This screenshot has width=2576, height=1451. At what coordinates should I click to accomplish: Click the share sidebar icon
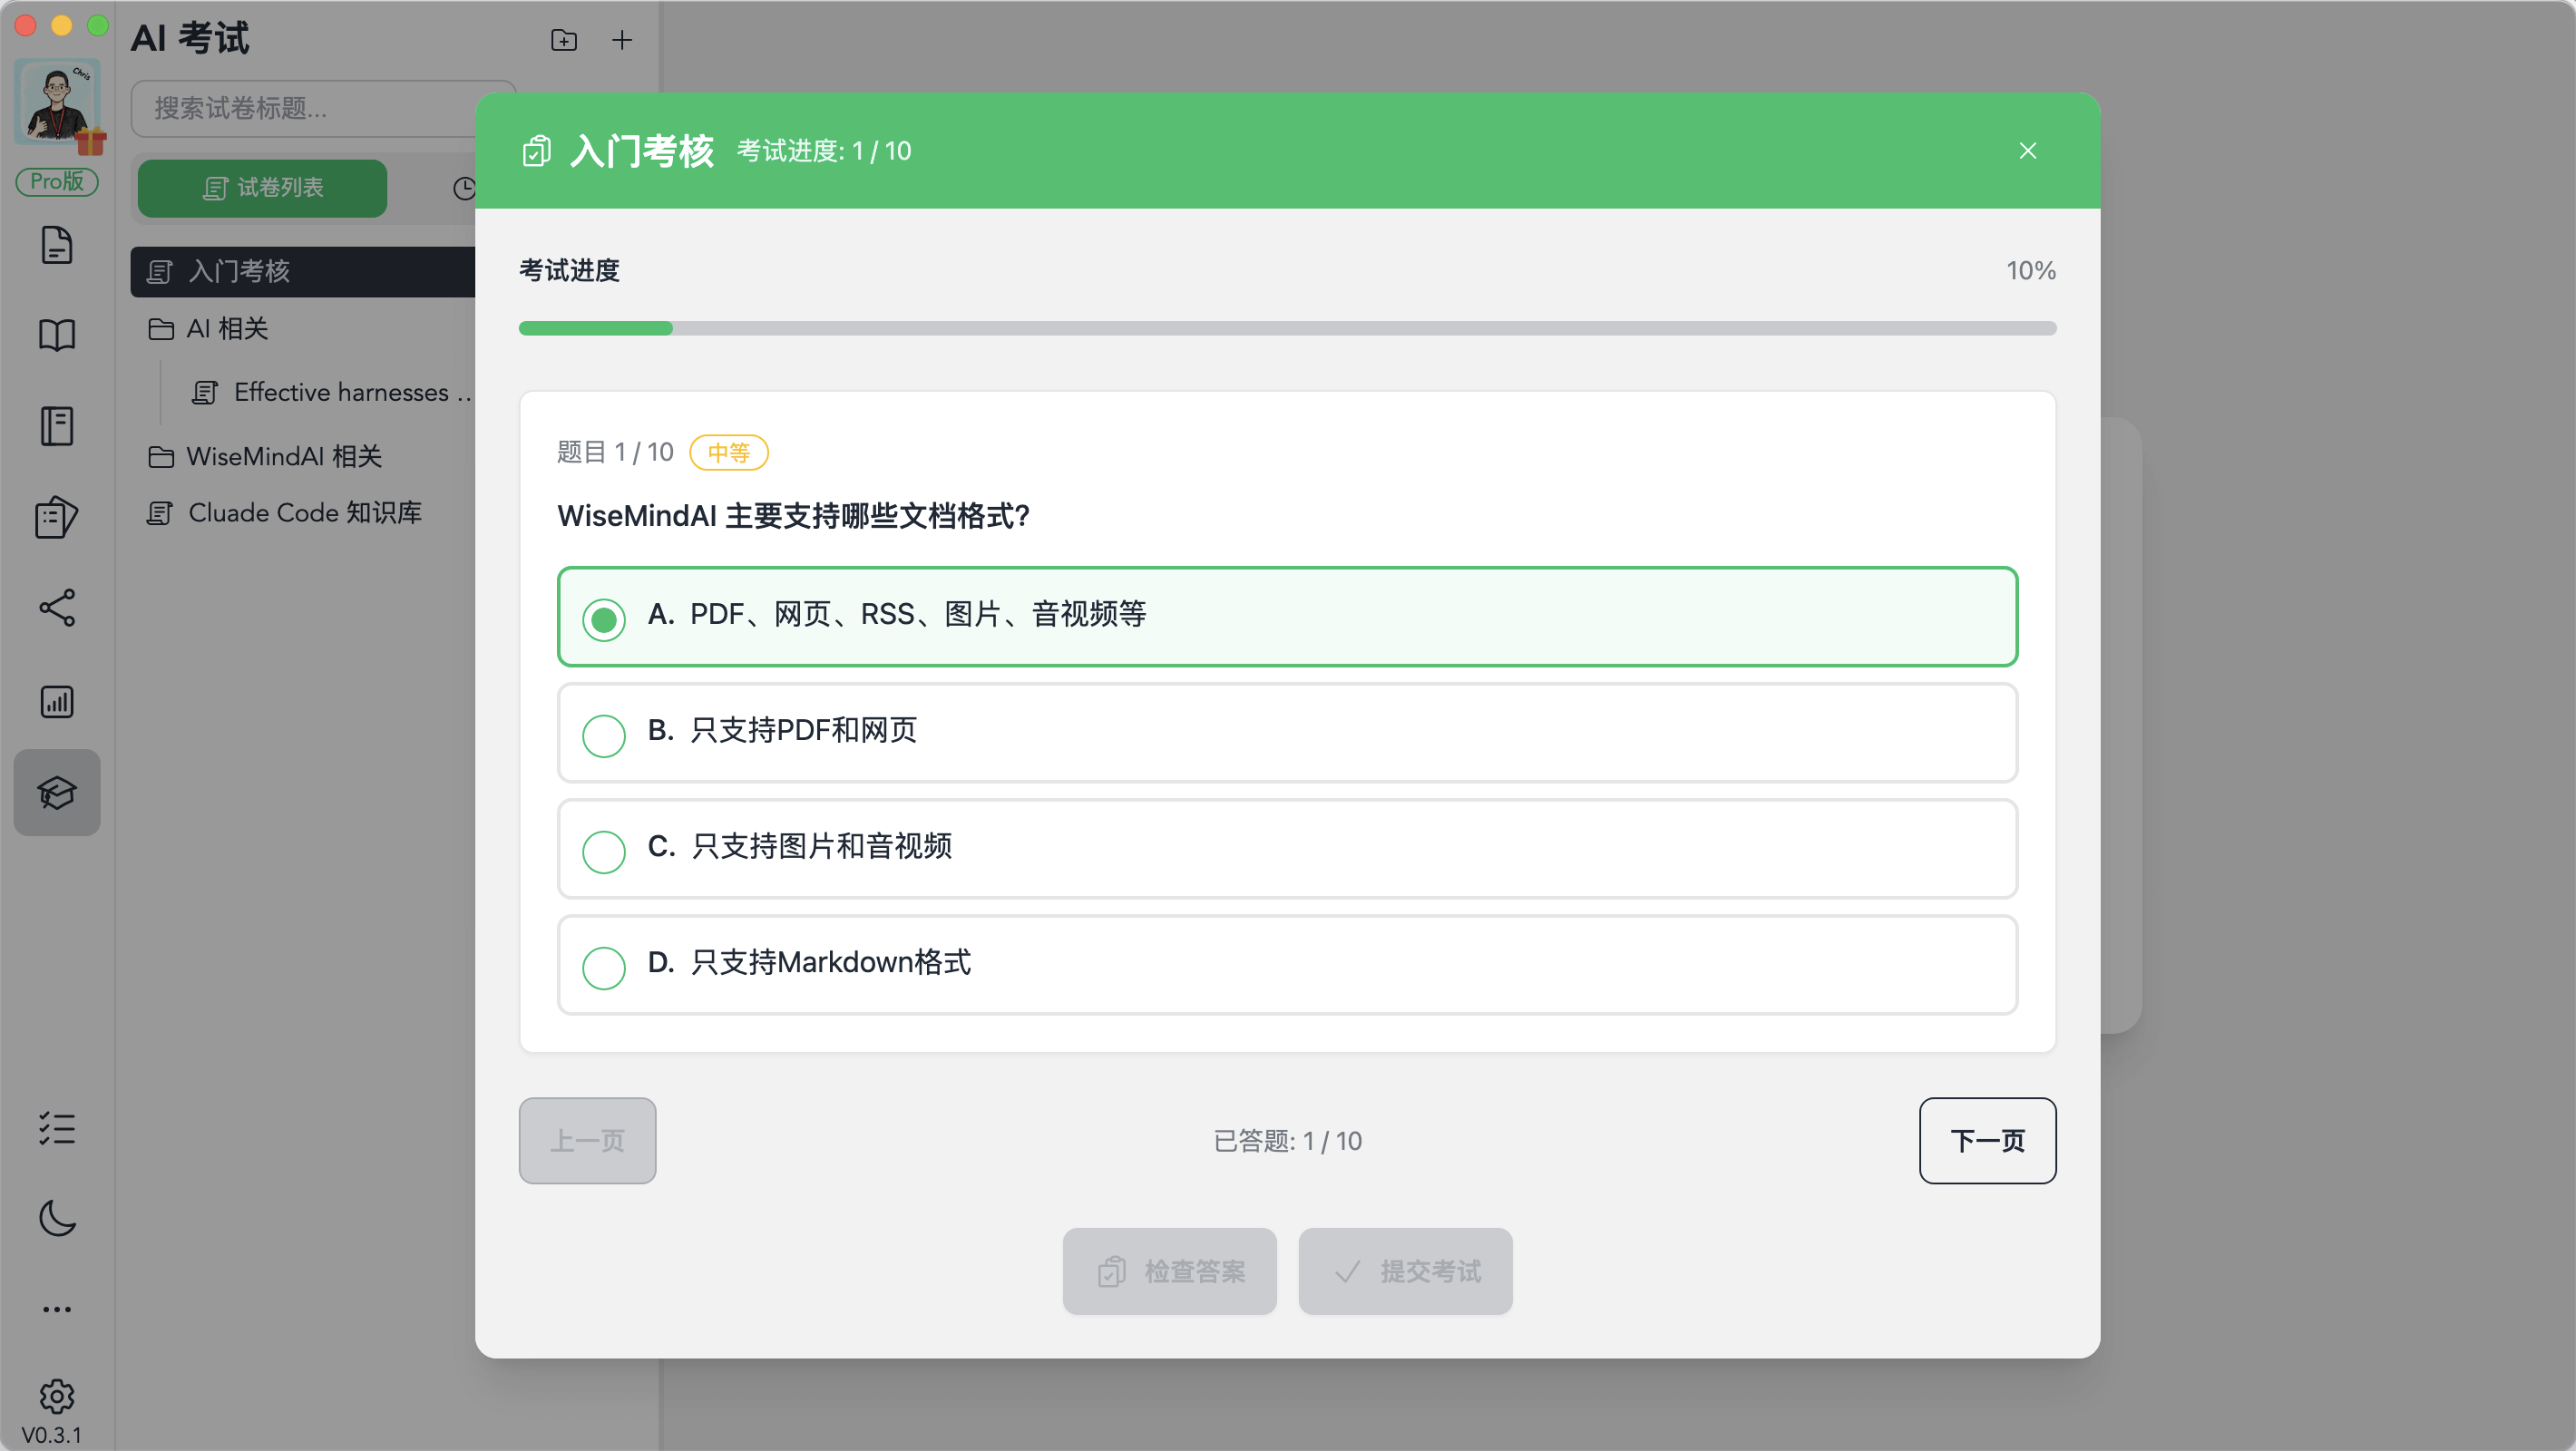(x=57, y=607)
